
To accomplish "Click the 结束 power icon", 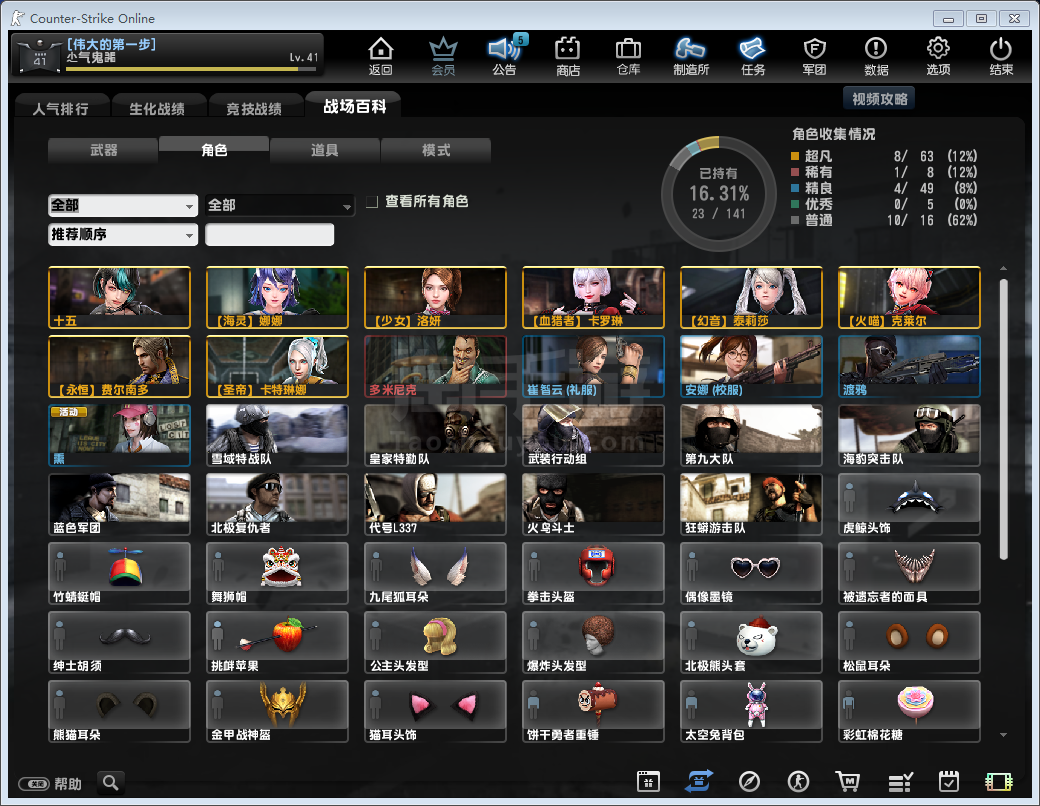I will pos(1000,56).
